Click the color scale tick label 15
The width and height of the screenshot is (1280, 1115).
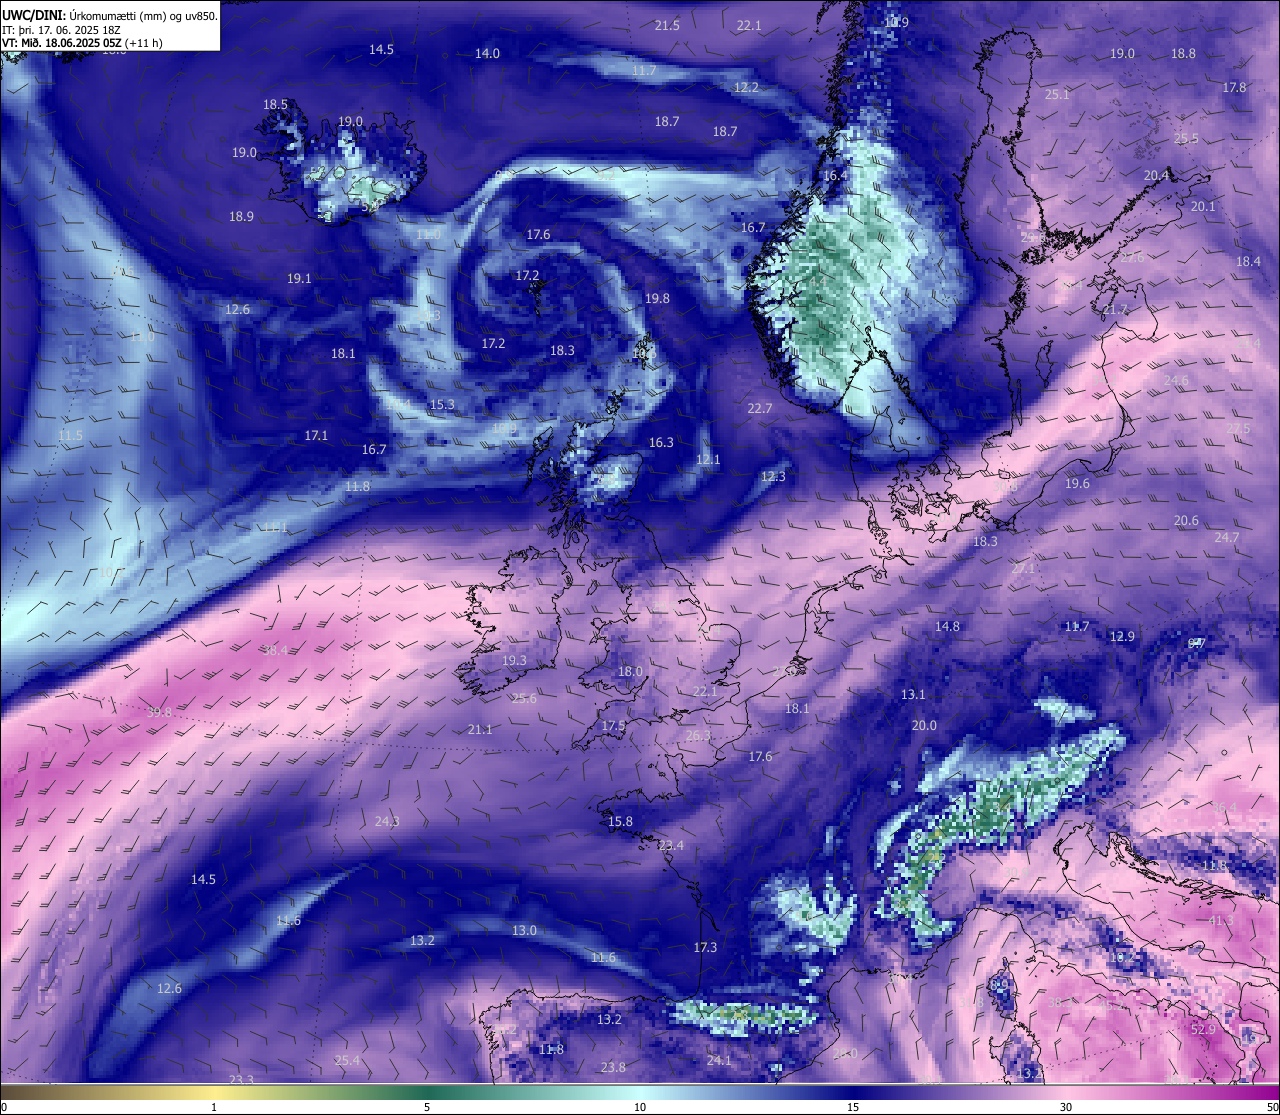click(x=853, y=1107)
